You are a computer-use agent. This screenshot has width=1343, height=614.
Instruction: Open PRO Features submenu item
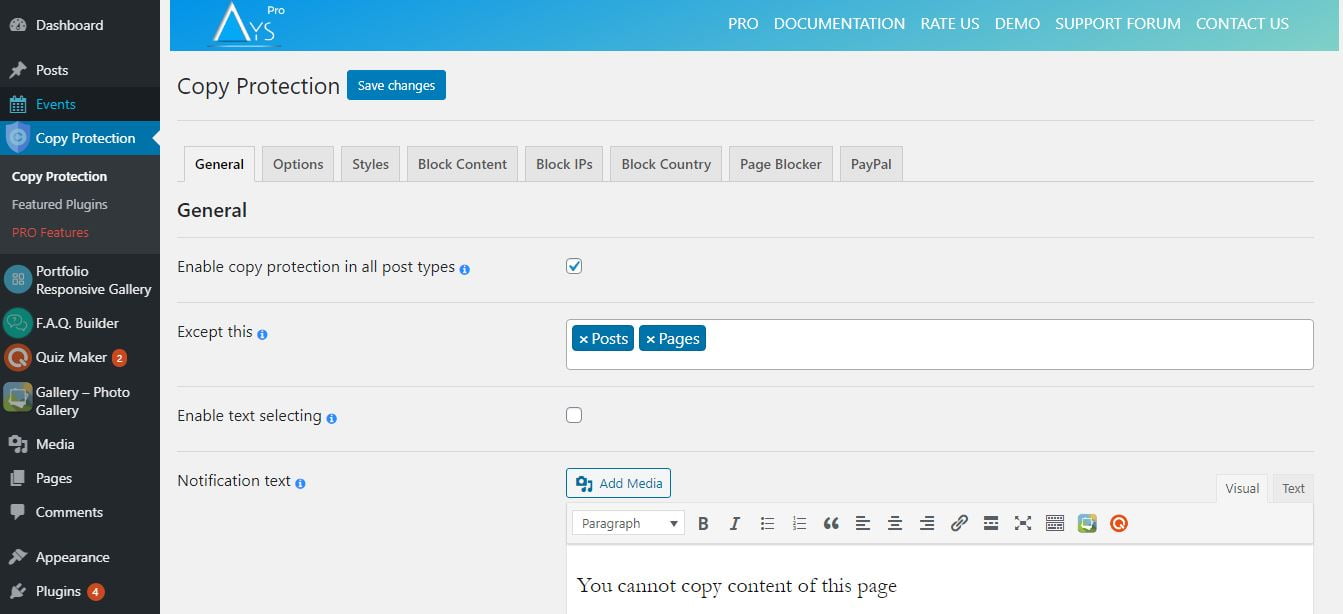pos(50,232)
